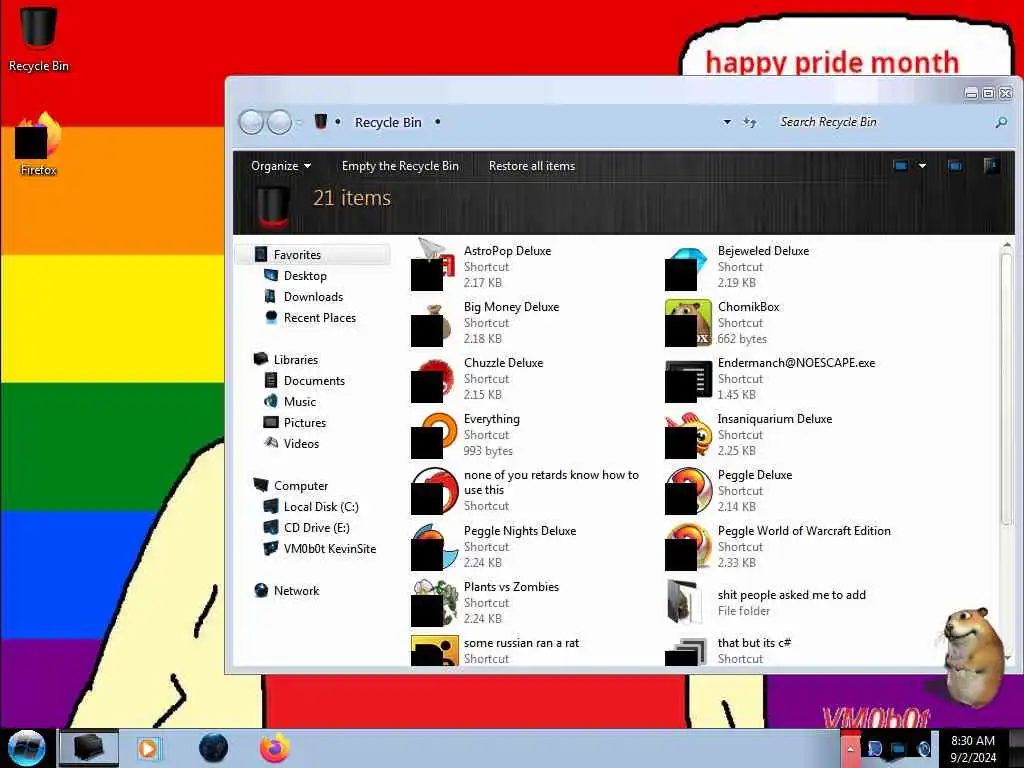The width and height of the screenshot is (1024, 768).
Task: Click the file list vertical scrollbar
Action: click(x=1006, y=389)
